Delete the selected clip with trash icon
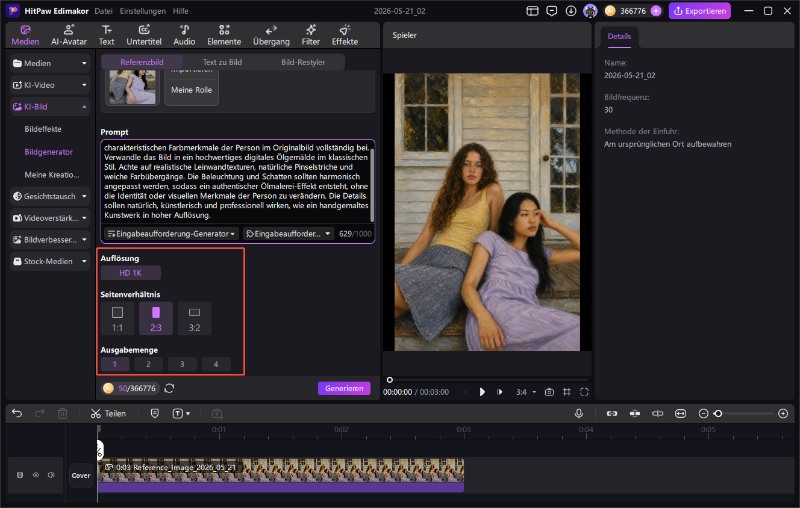The image size is (800, 508). coord(62,413)
